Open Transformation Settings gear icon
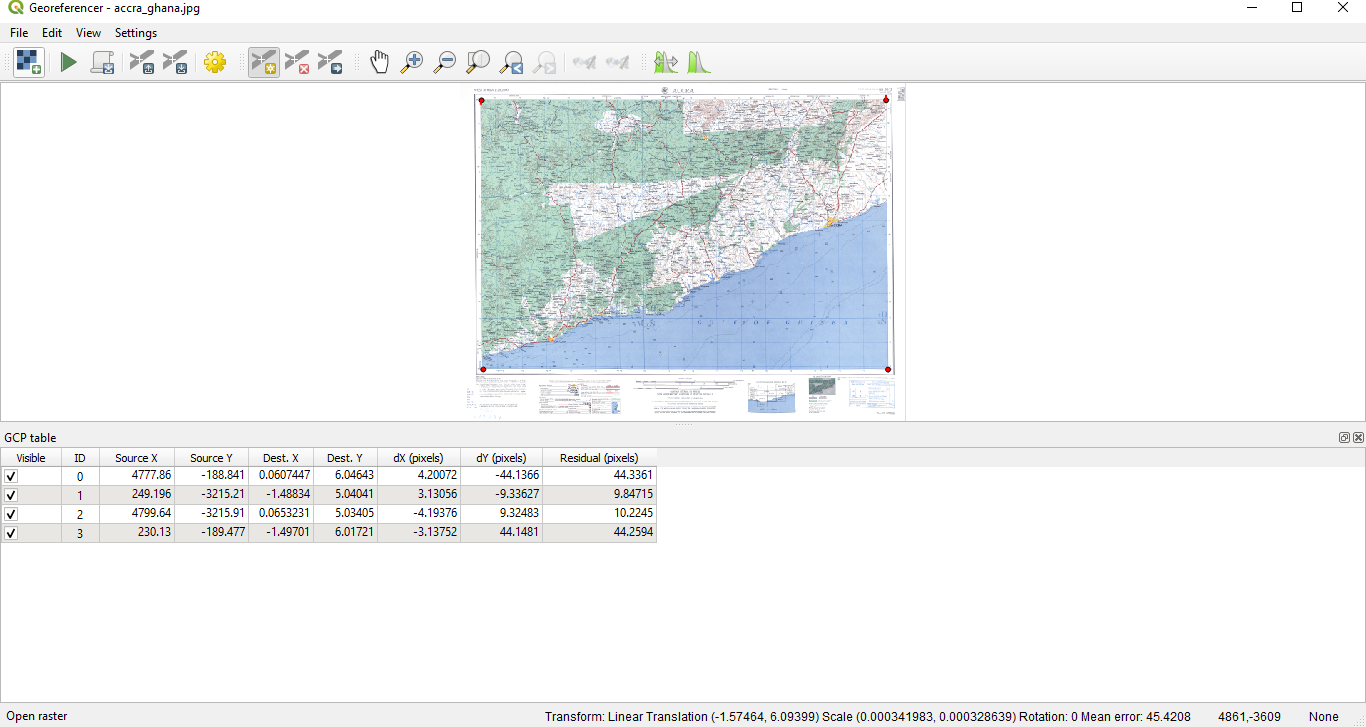 (x=215, y=63)
